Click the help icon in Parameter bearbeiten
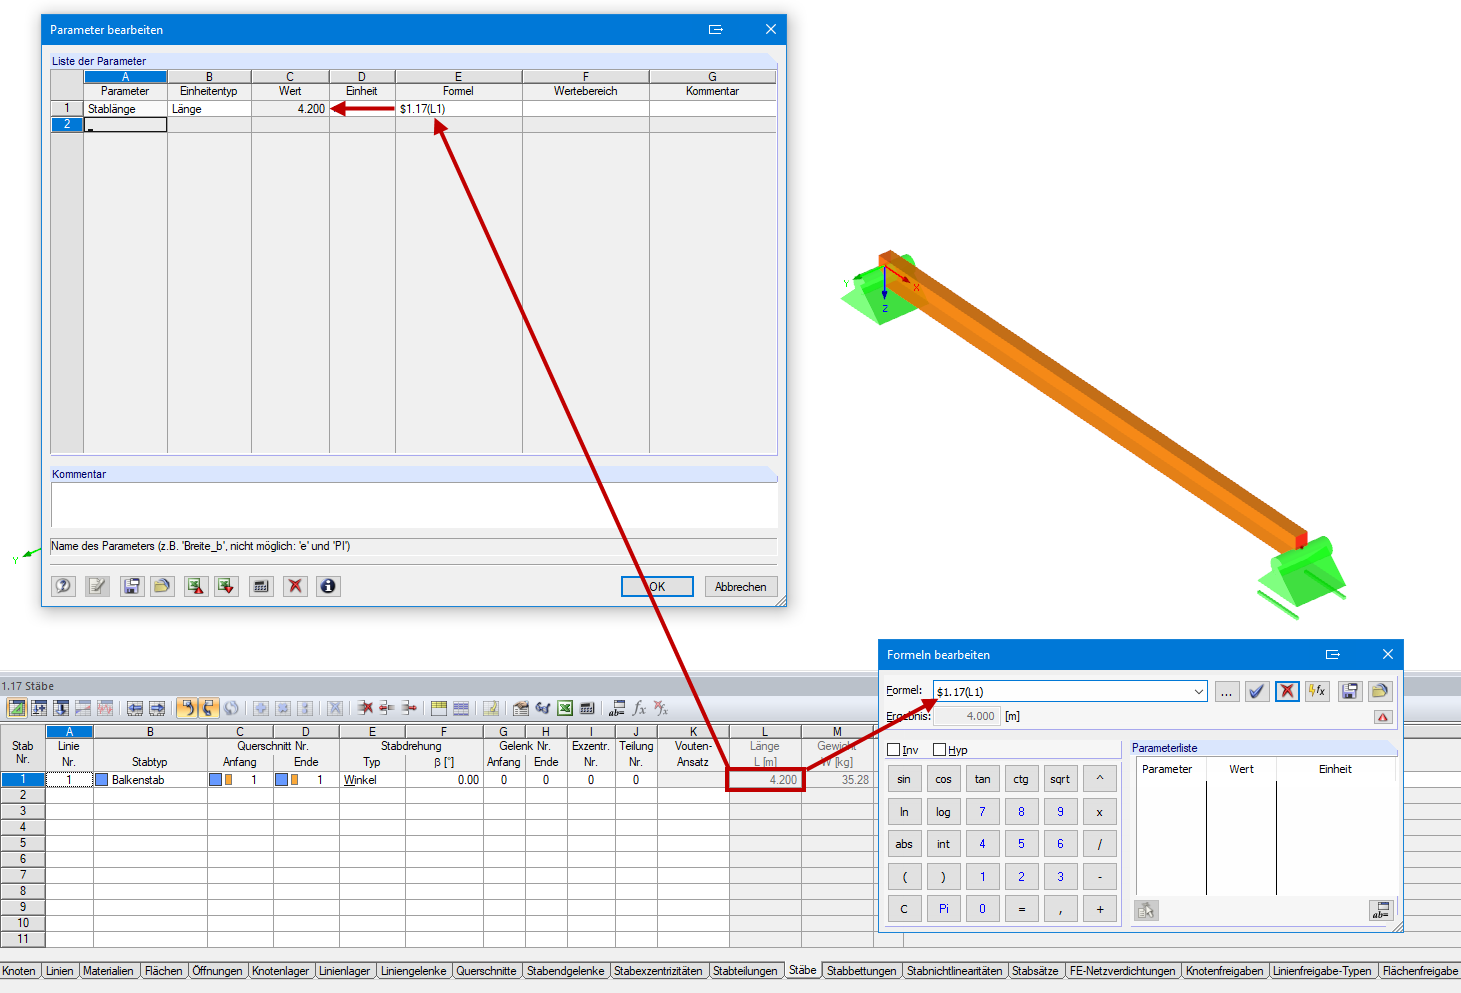1461x993 pixels. [x=64, y=586]
